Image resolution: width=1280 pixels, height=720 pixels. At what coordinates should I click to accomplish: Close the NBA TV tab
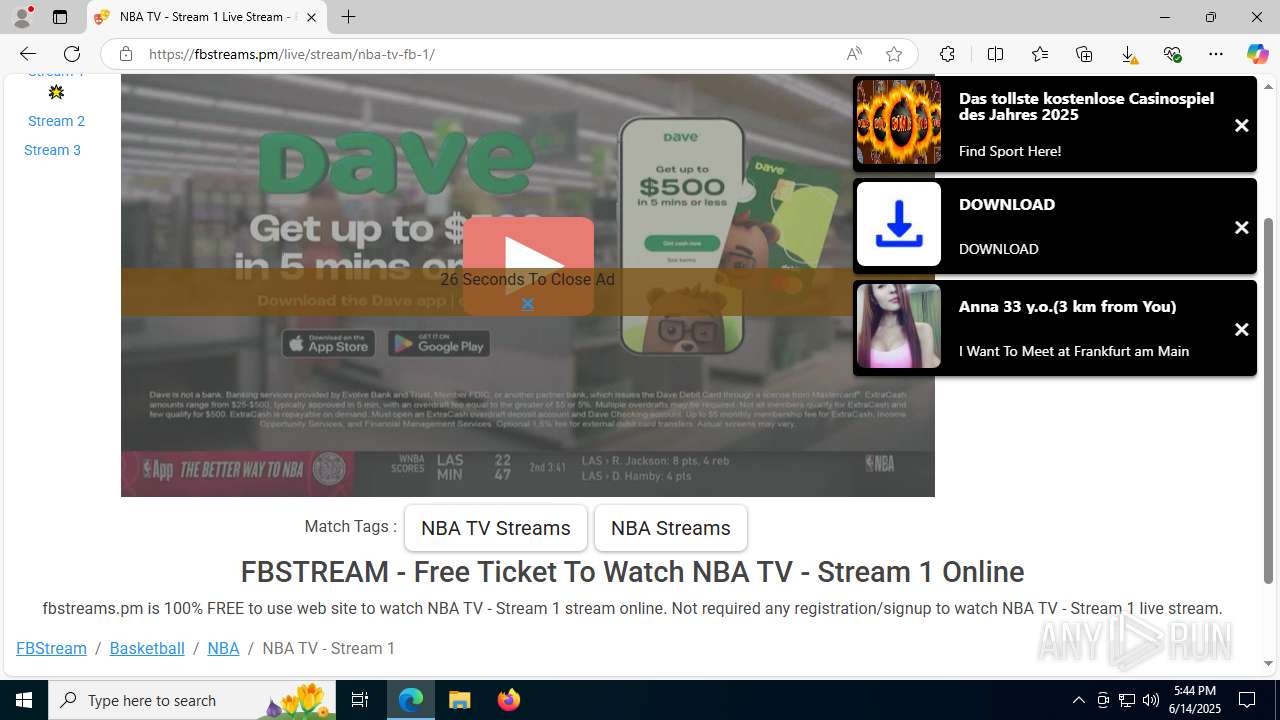click(x=311, y=17)
